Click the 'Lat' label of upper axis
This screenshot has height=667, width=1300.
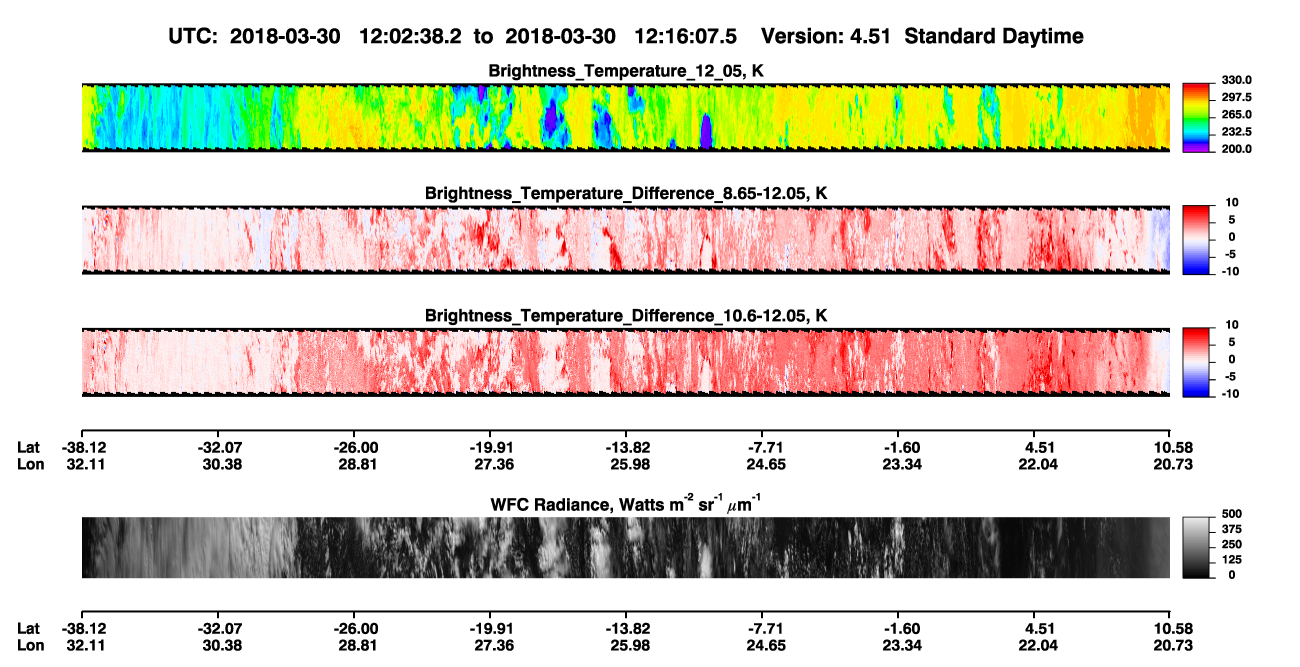[29, 448]
